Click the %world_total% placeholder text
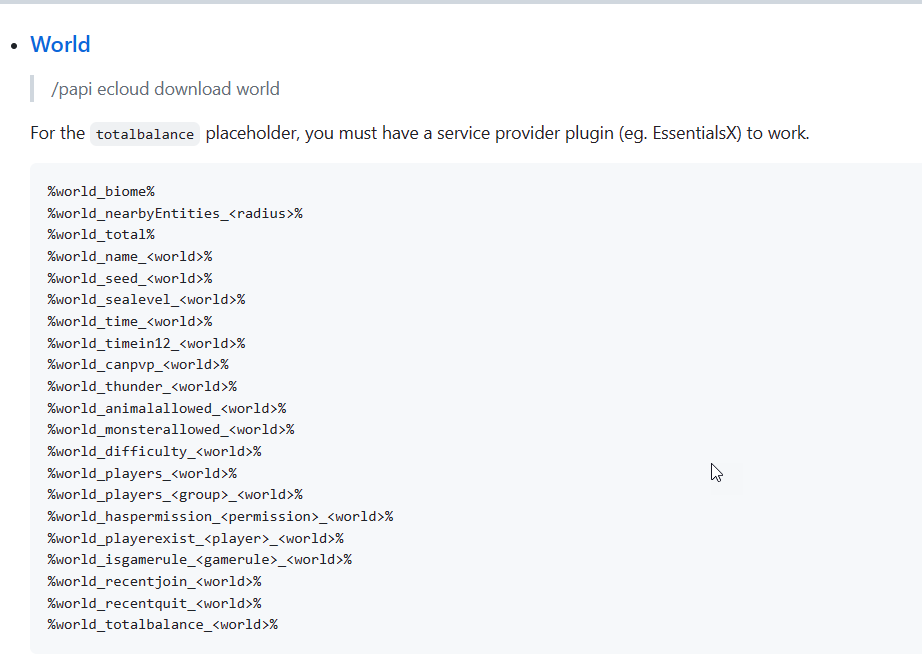The height and width of the screenshot is (660, 922). click(100, 234)
